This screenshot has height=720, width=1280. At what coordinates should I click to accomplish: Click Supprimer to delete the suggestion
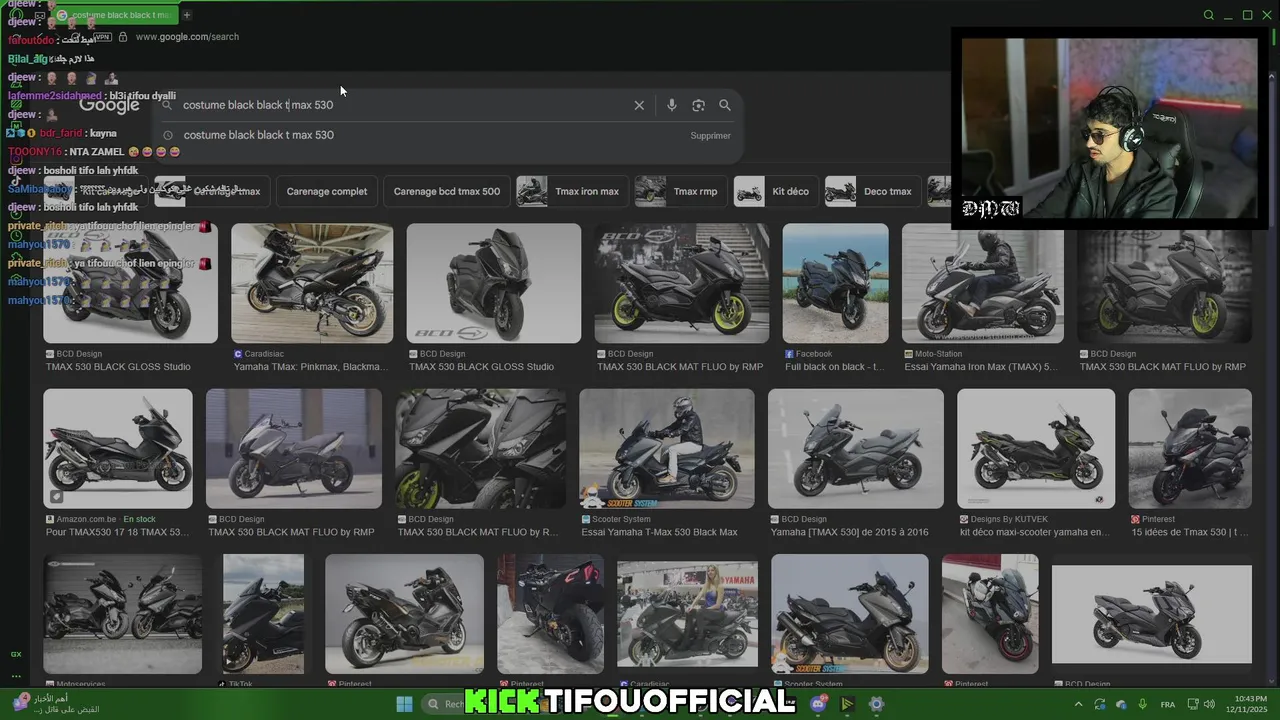(710, 136)
